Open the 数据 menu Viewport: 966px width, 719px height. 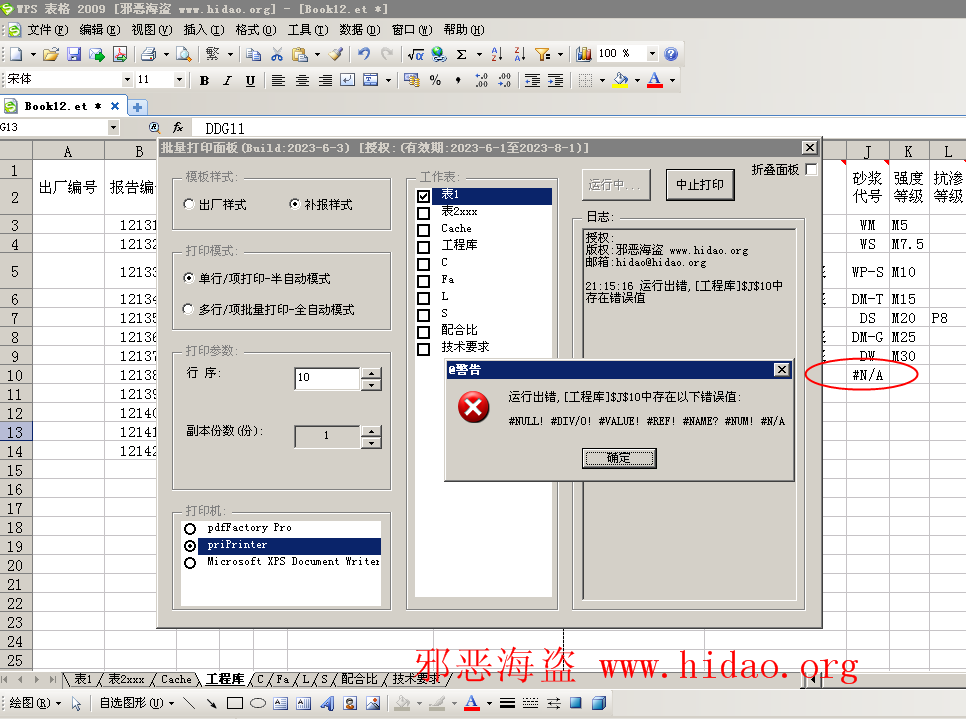tap(360, 30)
